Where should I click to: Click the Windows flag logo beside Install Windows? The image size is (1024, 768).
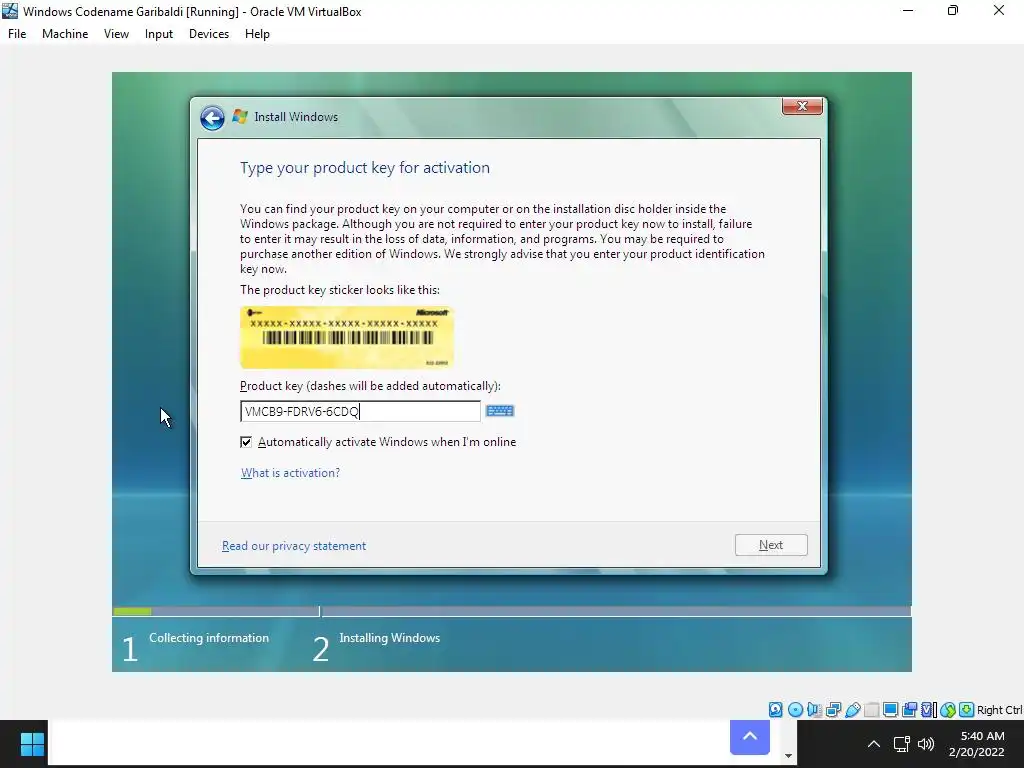(240, 116)
